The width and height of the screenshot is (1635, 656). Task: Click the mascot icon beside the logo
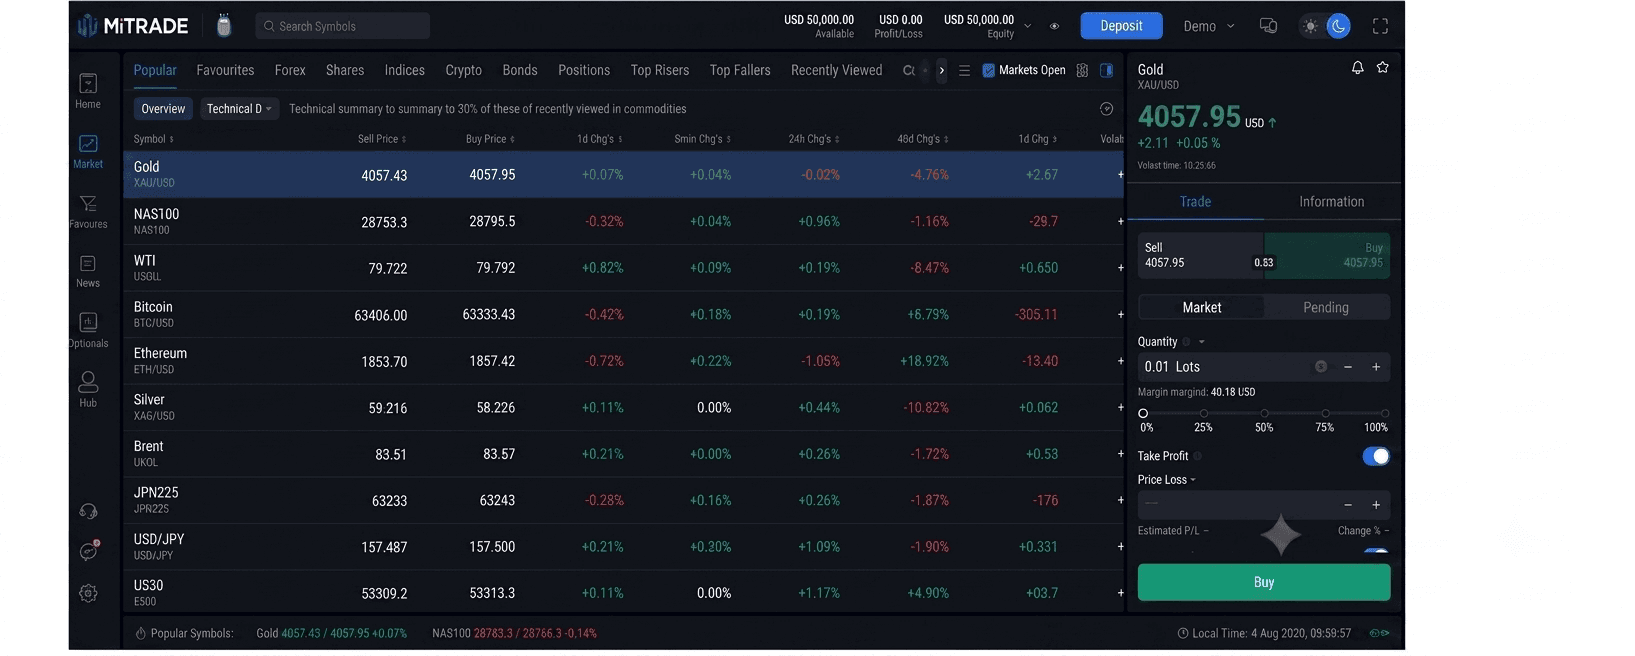(224, 26)
